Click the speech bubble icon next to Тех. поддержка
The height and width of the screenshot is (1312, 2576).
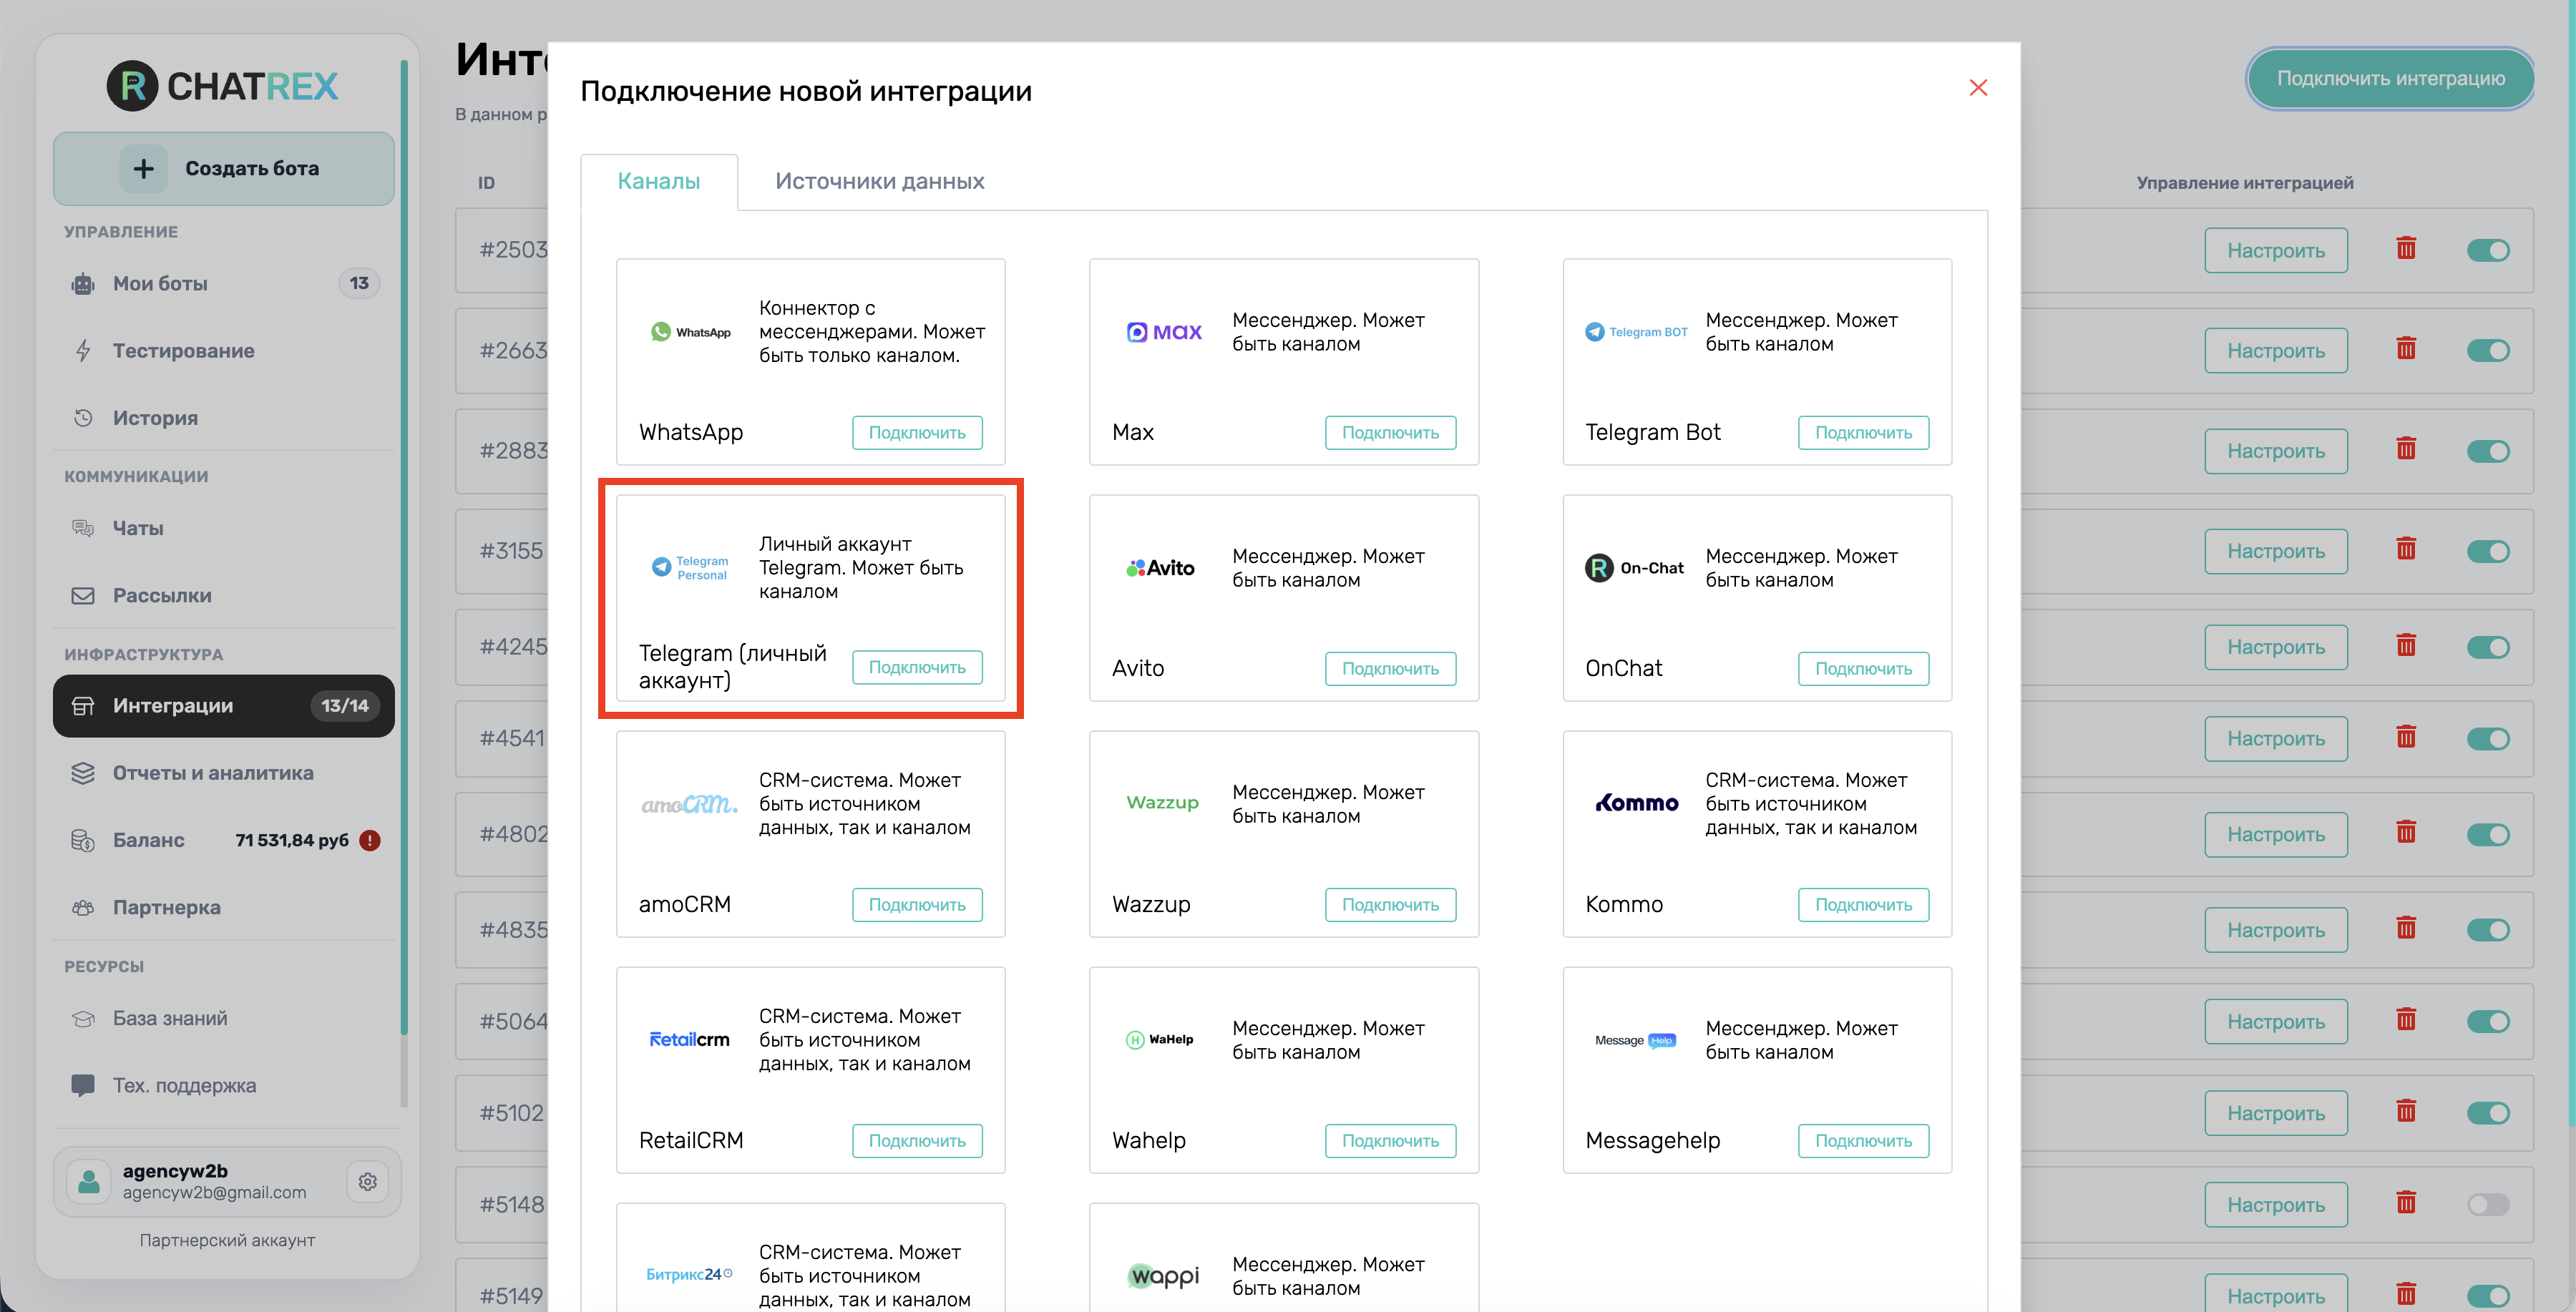tap(83, 1086)
